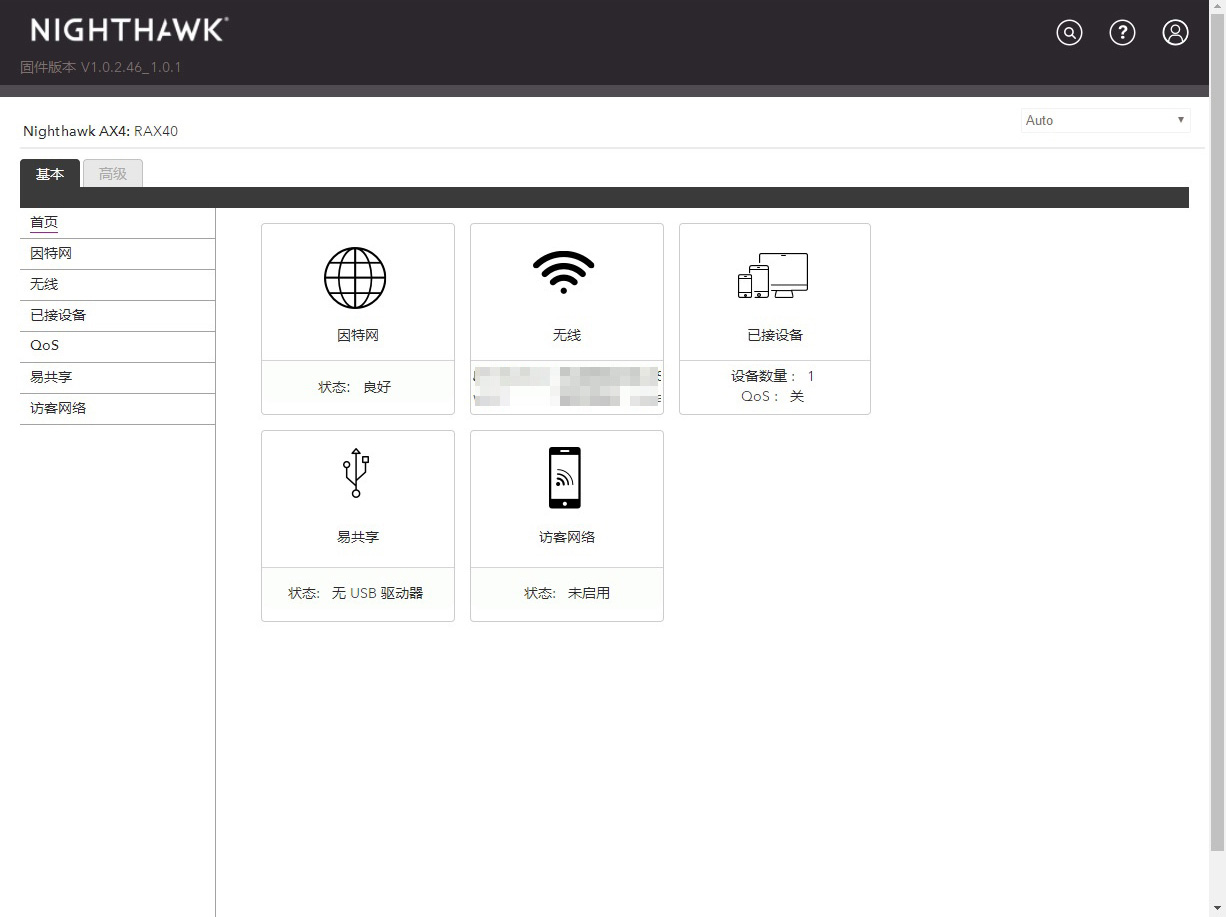This screenshot has width=1226, height=917.
Task: Click the USB icon for 易共享
Action: 356,473
